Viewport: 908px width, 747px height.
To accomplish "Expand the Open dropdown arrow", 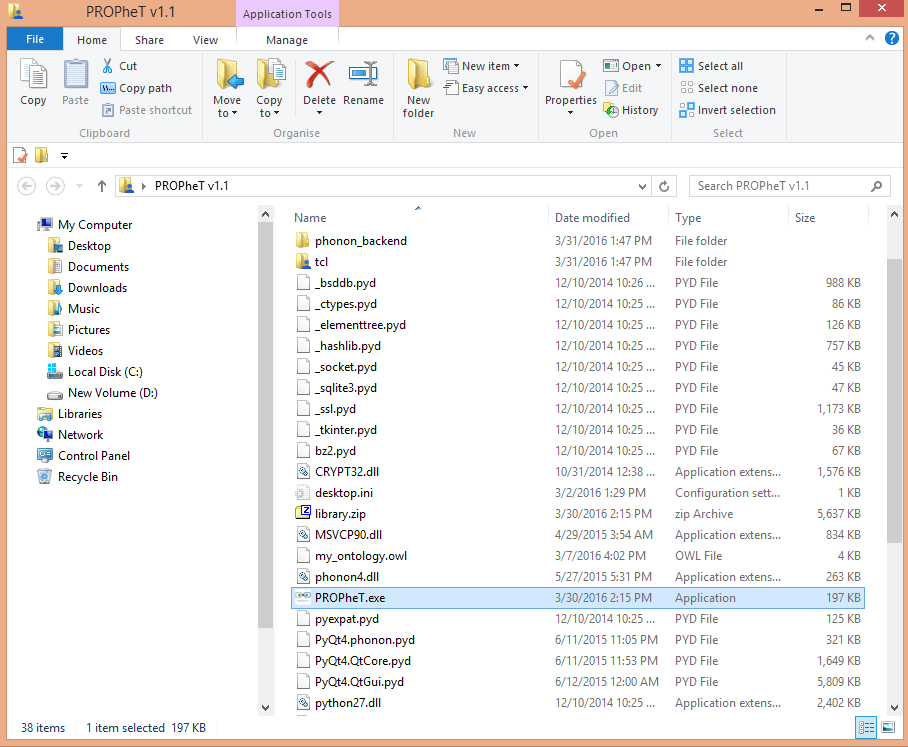I will pos(658,66).
